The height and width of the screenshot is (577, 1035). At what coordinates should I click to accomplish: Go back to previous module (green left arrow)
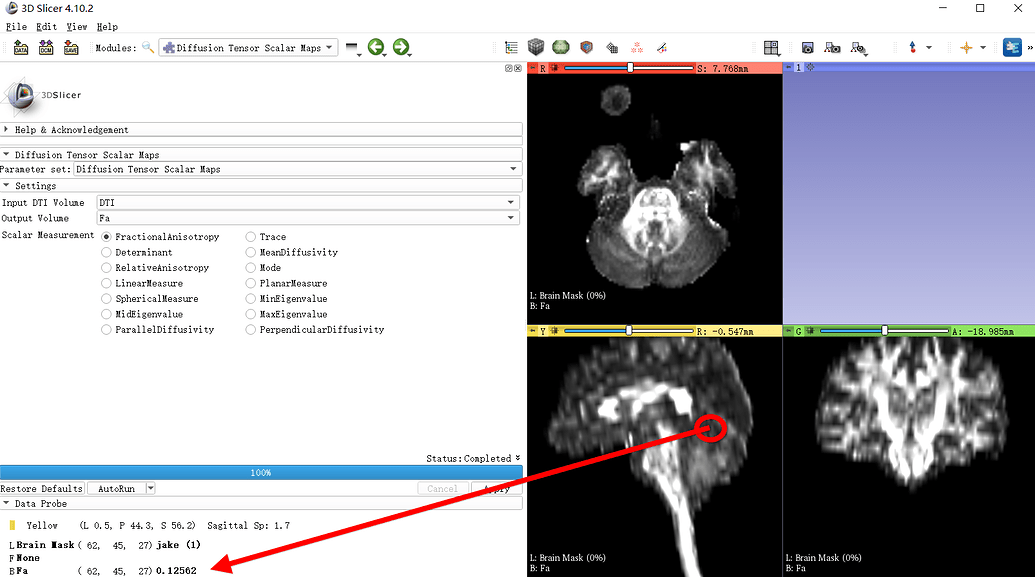click(376, 47)
